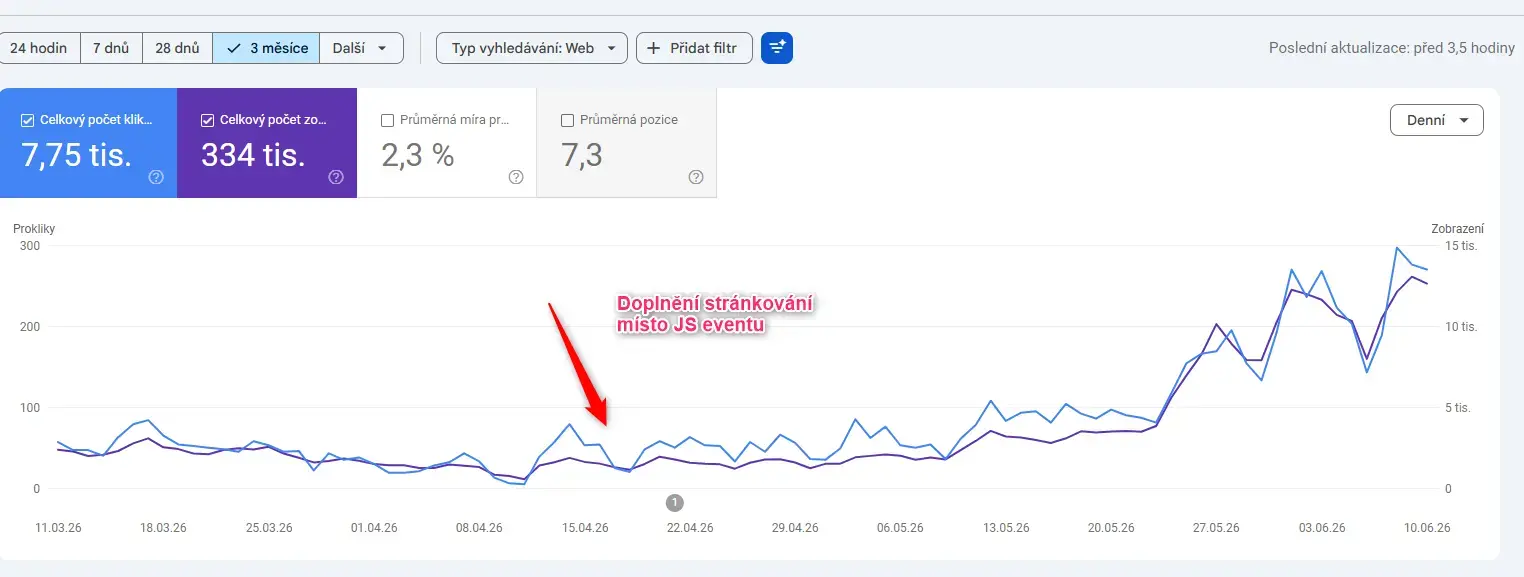Open help icon on CTR card
Screen dimensions: 1524x577
(516, 177)
